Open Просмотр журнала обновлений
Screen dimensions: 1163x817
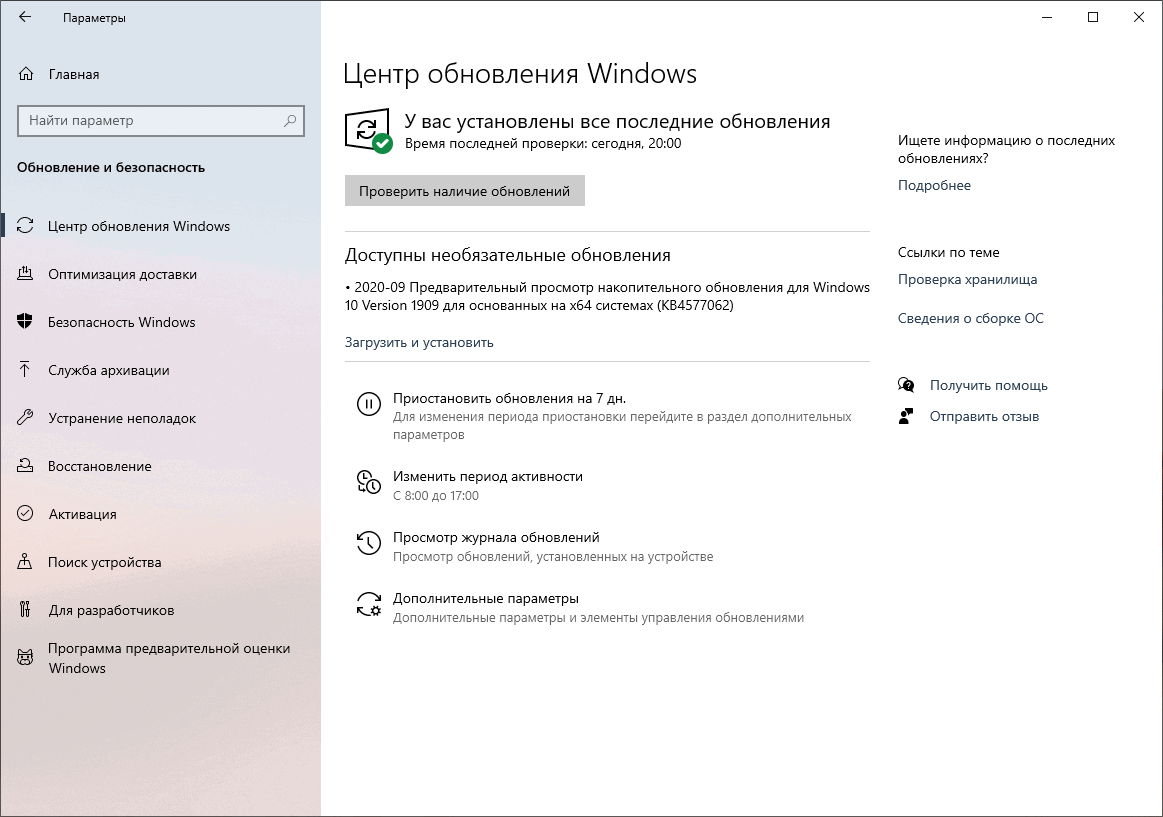(369, 543)
